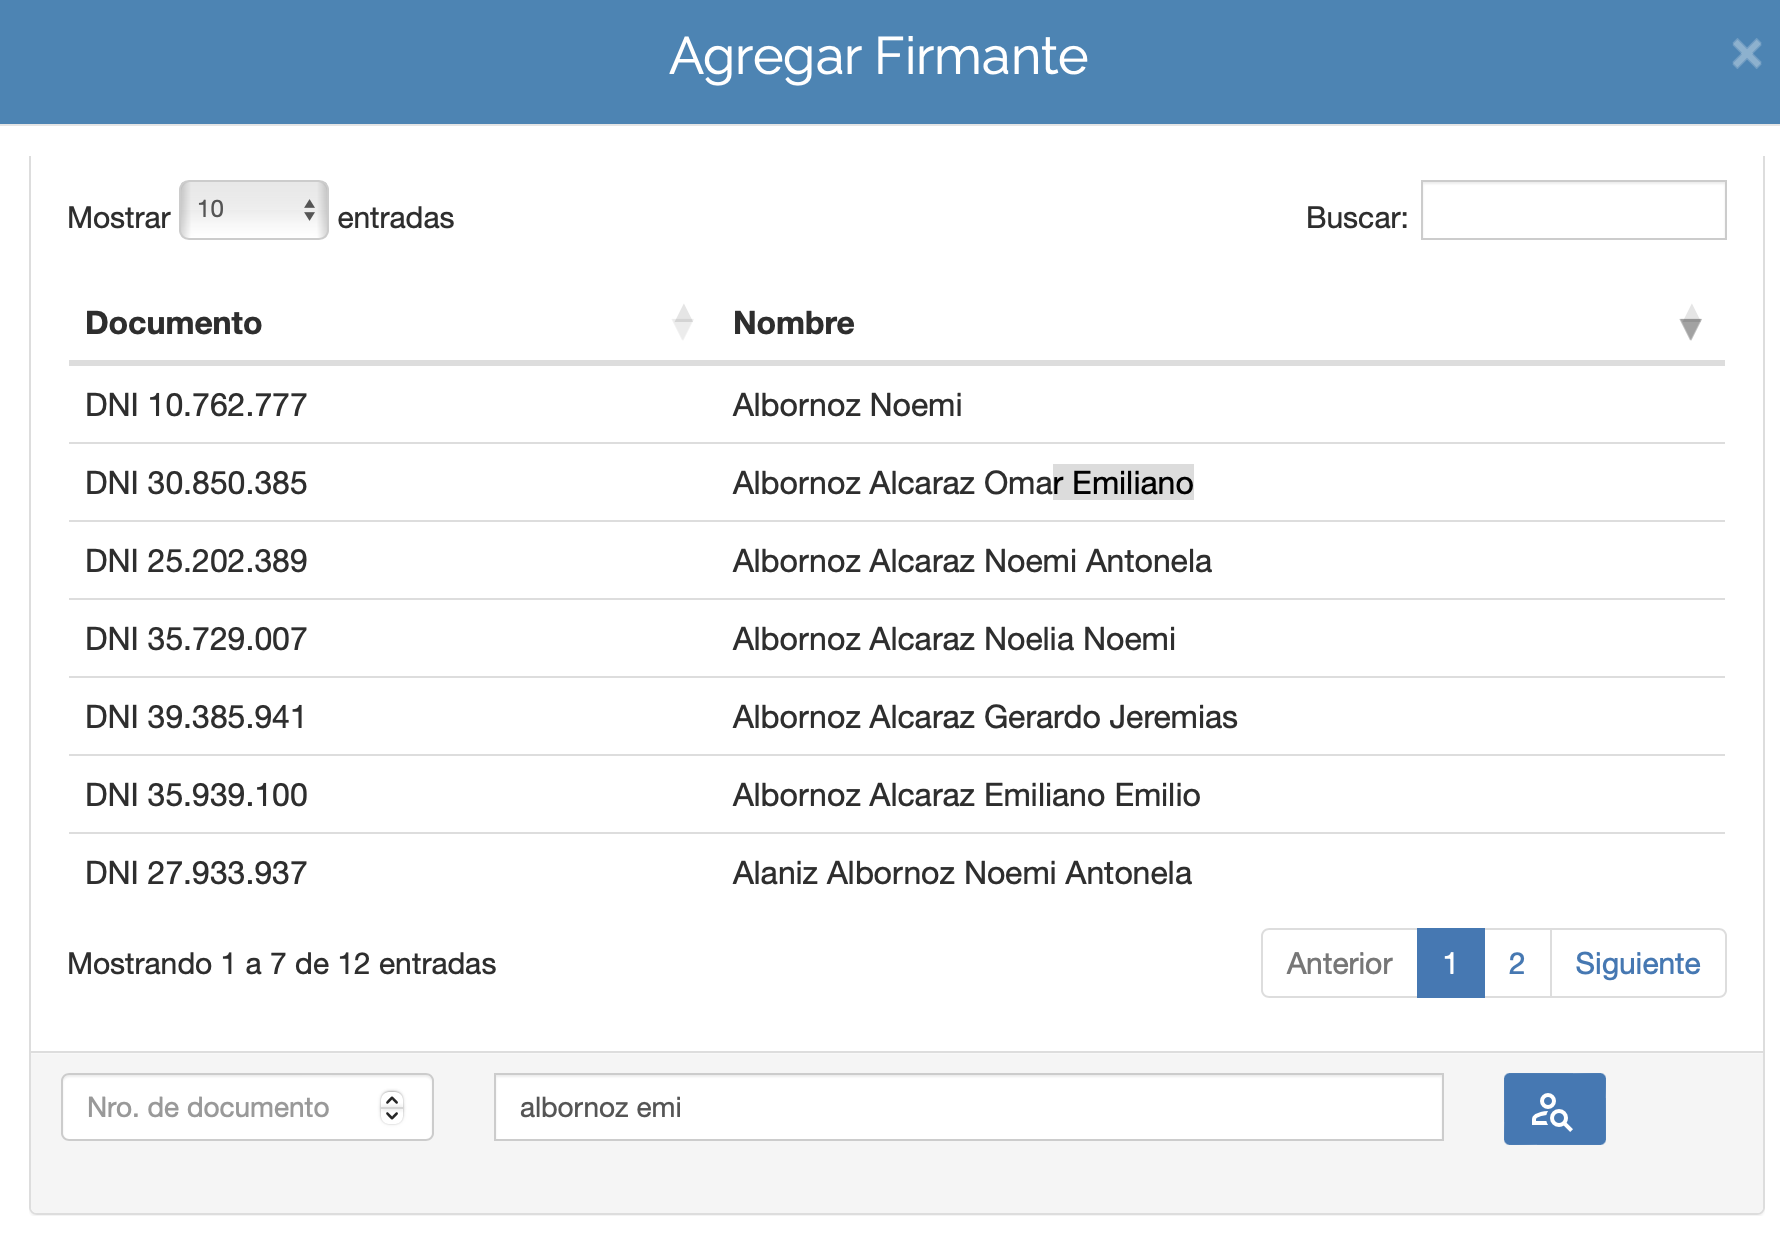Click the Siguiente pagination link
This screenshot has width=1780, height=1234.
click(1637, 963)
